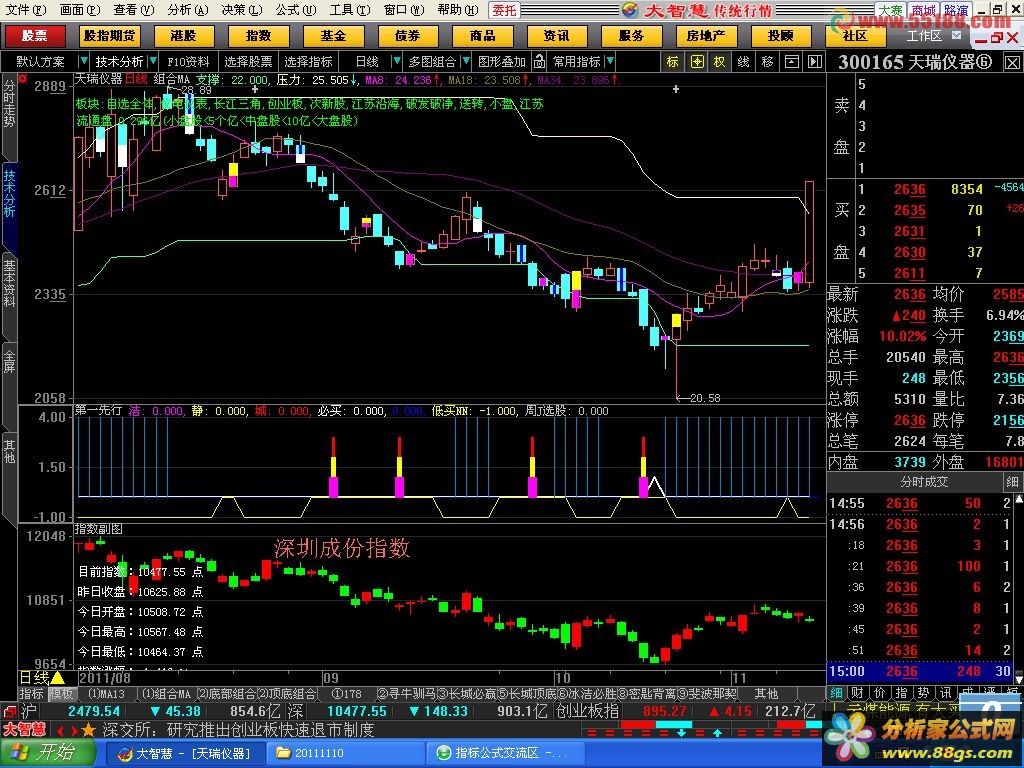
Task: Select the 股票 main category button
Action: tap(34, 36)
